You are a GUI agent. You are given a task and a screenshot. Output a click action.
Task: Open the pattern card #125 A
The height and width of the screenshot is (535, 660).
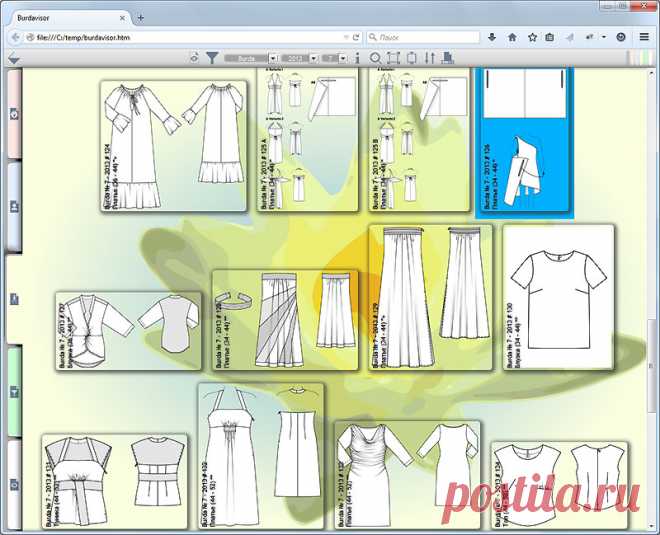point(308,139)
